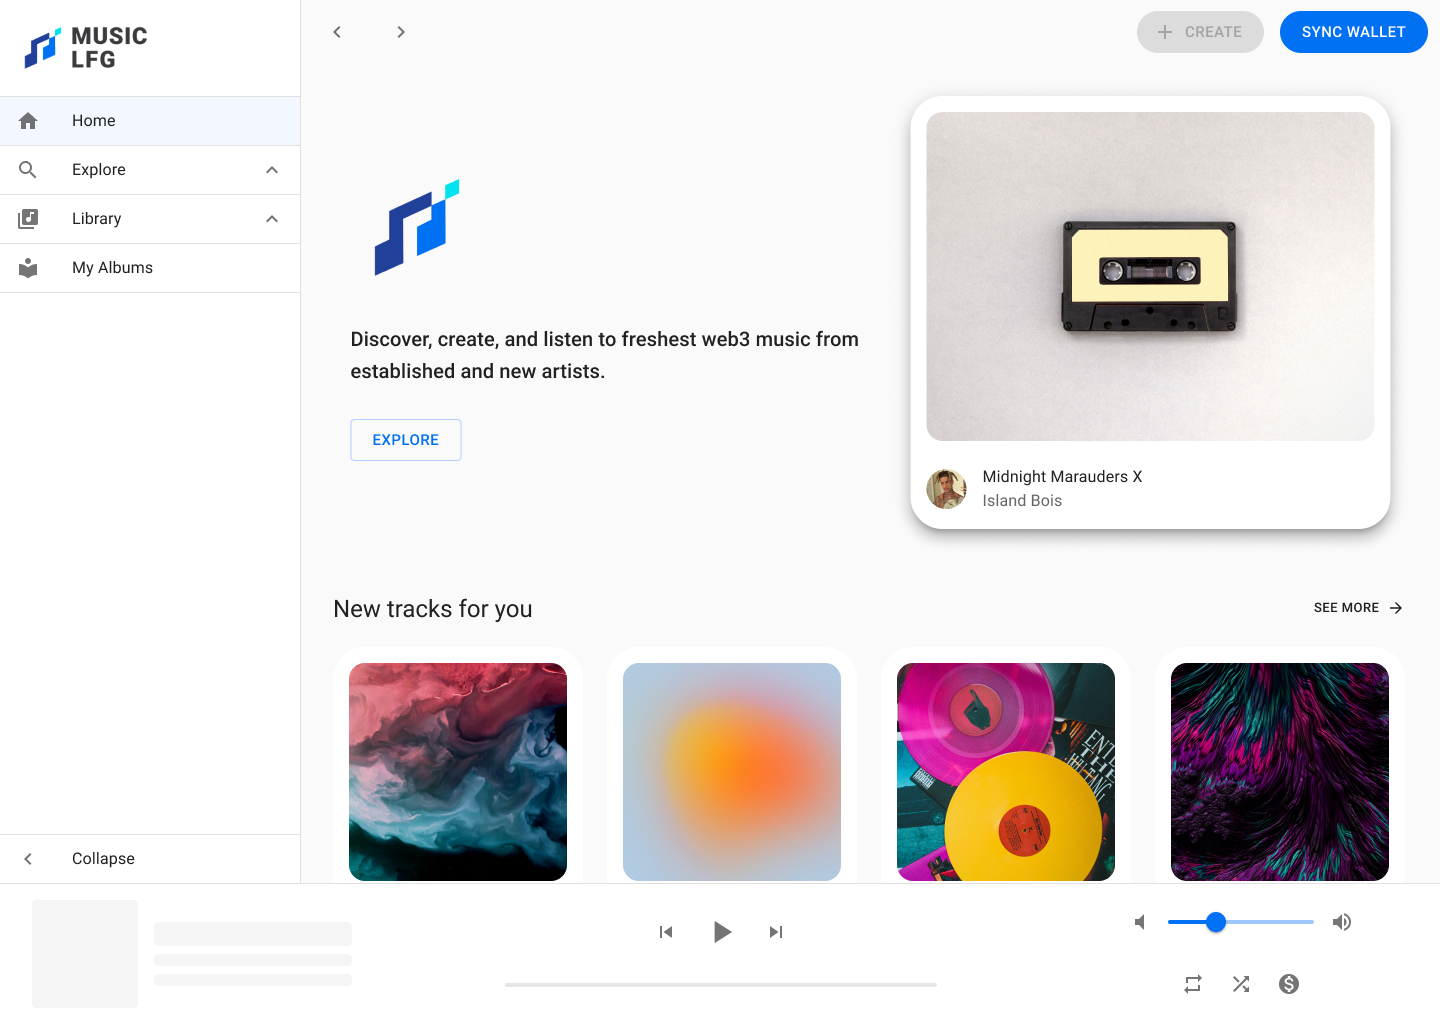The image size is (1440, 1024).
Task: Click the Create button
Action: pos(1200,32)
